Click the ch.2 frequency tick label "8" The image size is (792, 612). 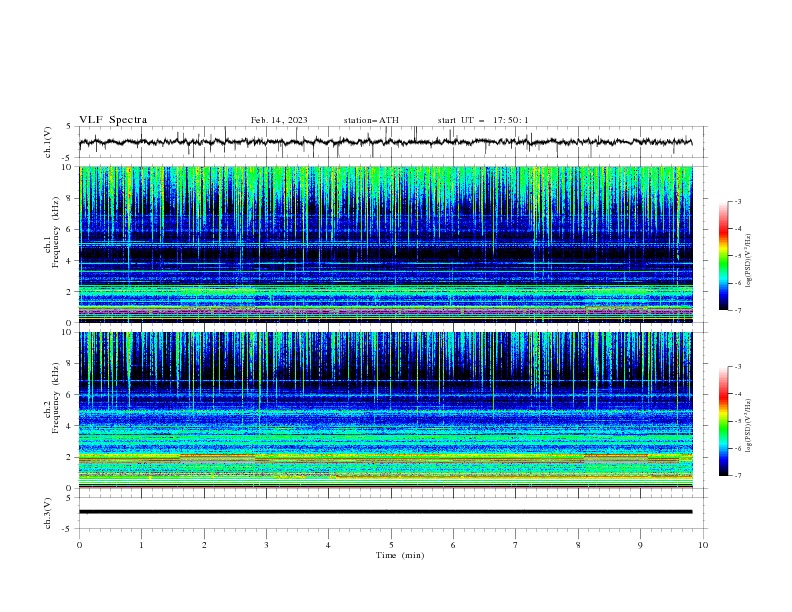(70, 364)
